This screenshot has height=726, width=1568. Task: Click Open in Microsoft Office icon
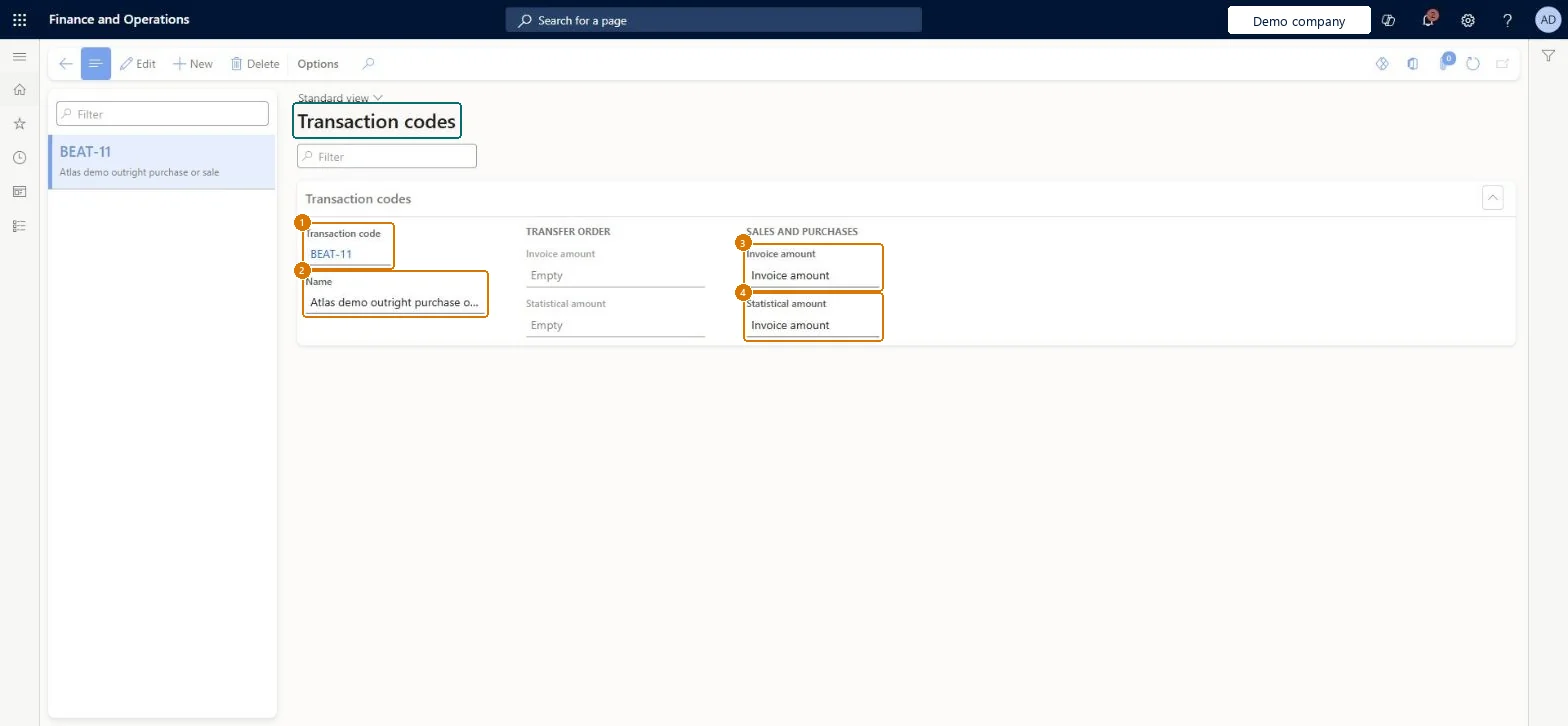pos(1413,63)
